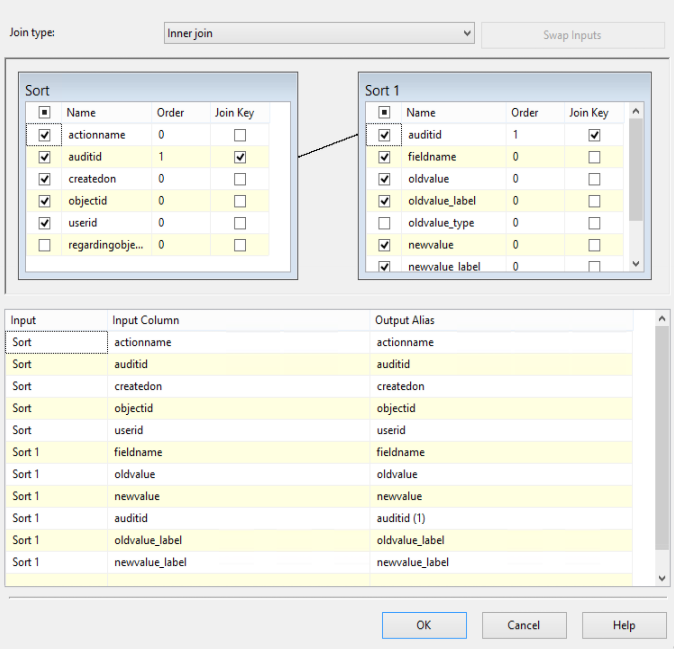Screen dimensions: 674x649
Task: Uncheck auditid column in Sort 1 input
Action: [x=384, y=135]
